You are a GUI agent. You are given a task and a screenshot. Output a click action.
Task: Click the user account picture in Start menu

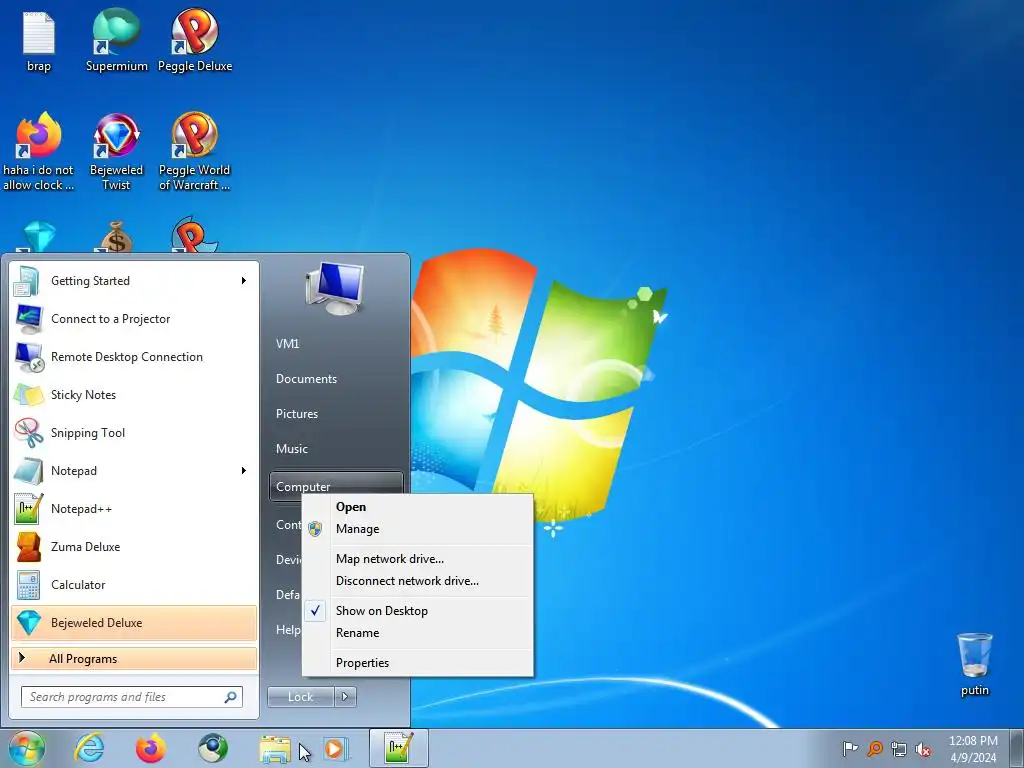pos(334,288)
